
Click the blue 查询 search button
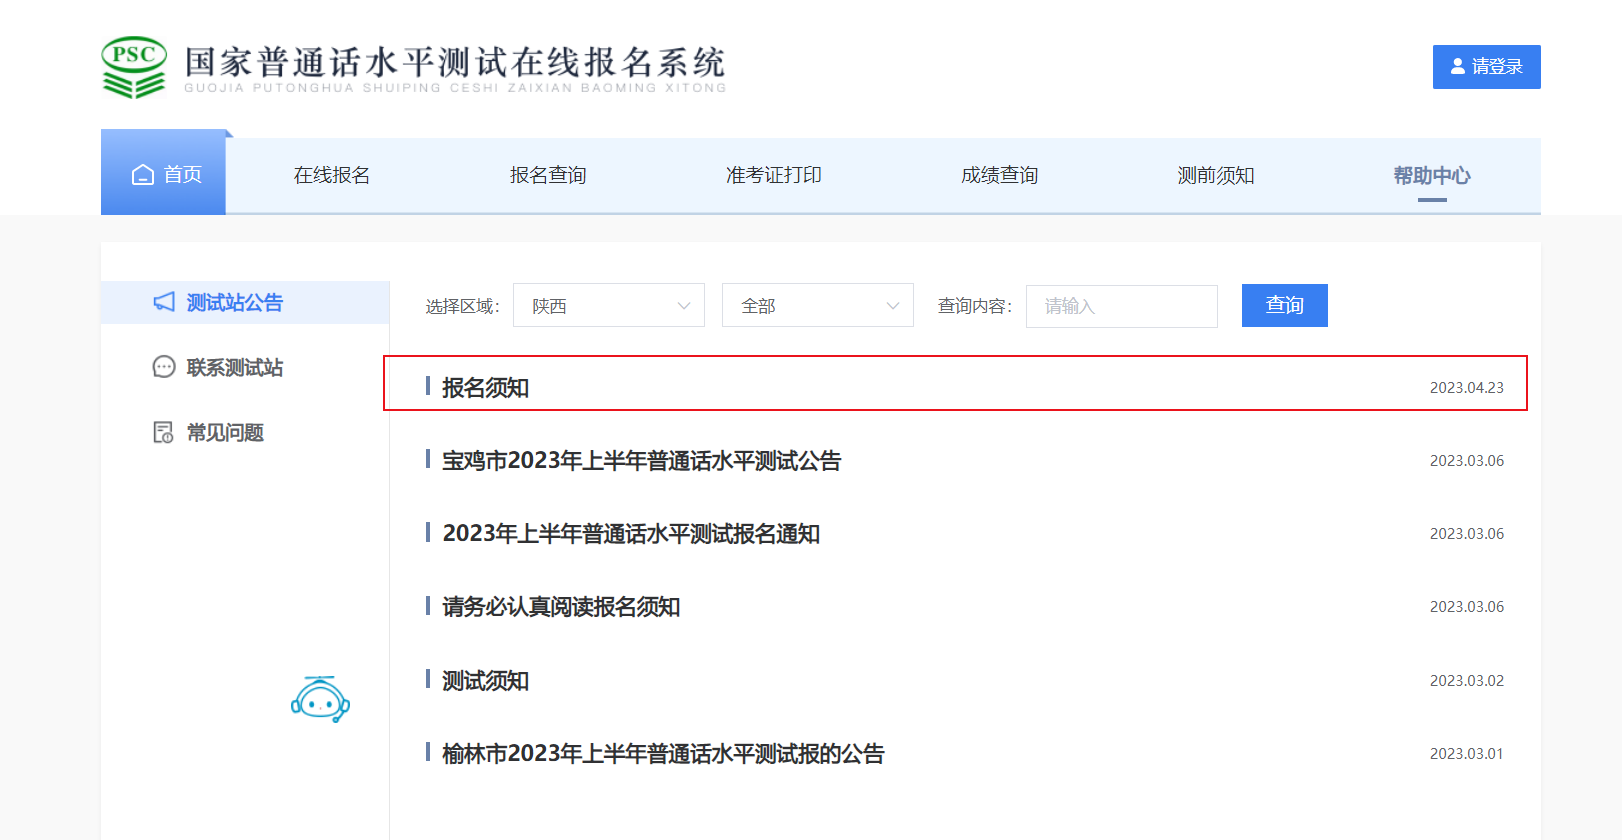click(1285, 305)
